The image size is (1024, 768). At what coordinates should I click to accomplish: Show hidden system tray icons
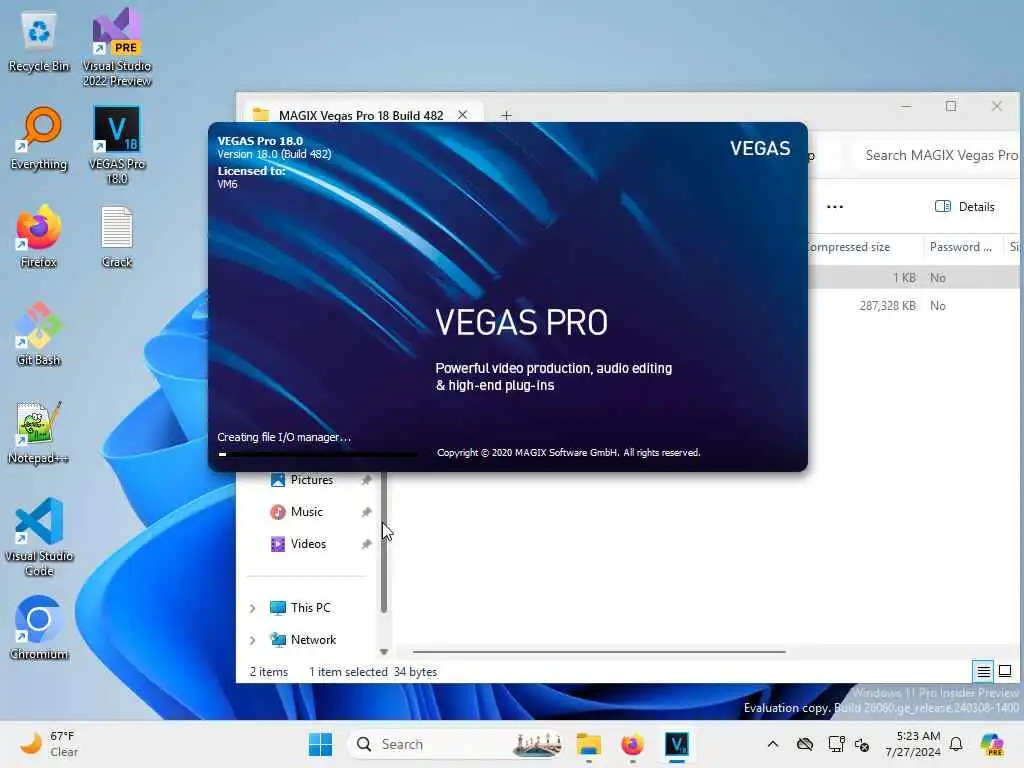click(773, 744)
